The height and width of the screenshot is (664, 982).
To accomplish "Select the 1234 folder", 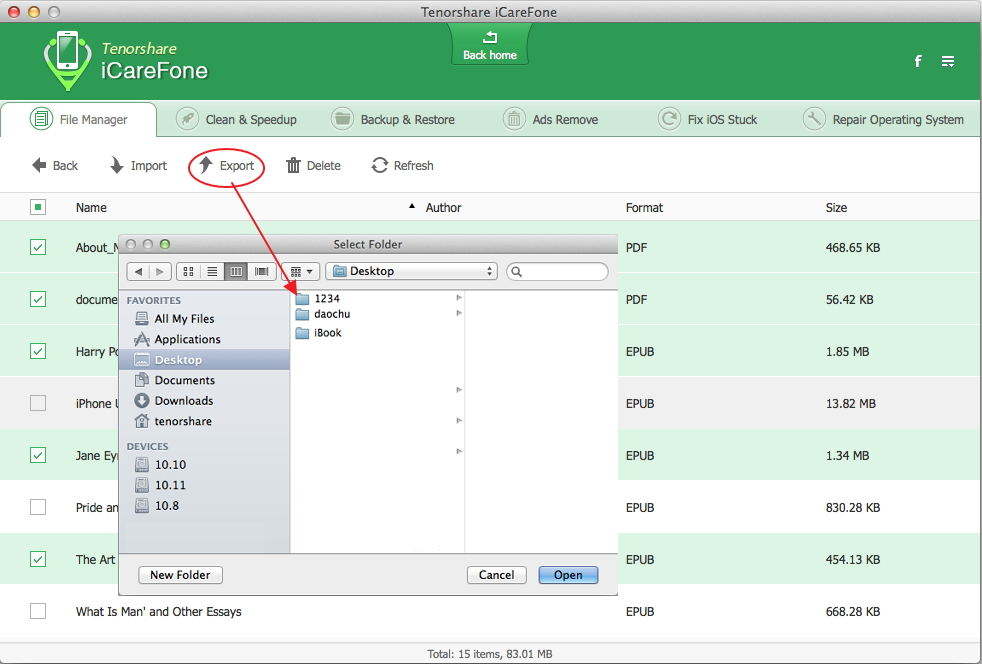I will [x=318, y=298].
